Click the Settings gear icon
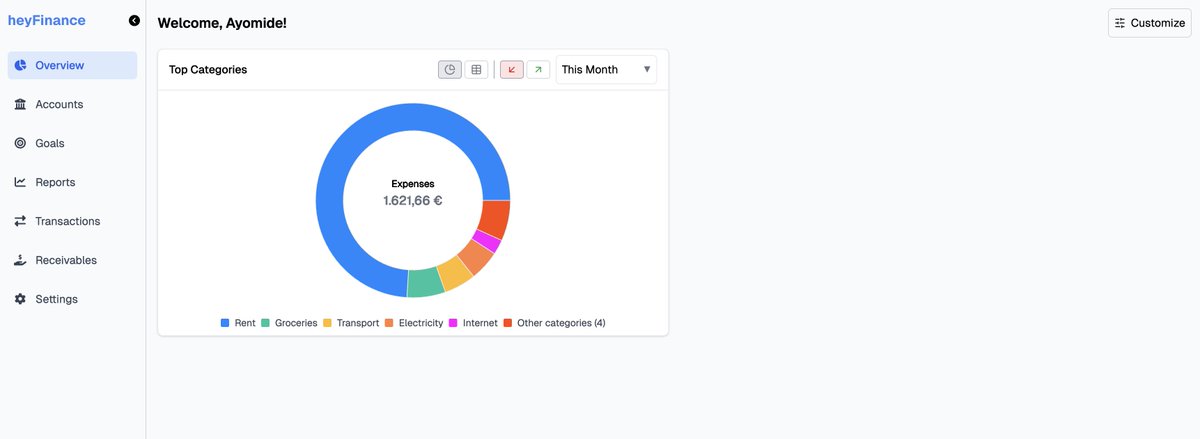This screenshot has height=439, width=1200. (x=20, y=299)
